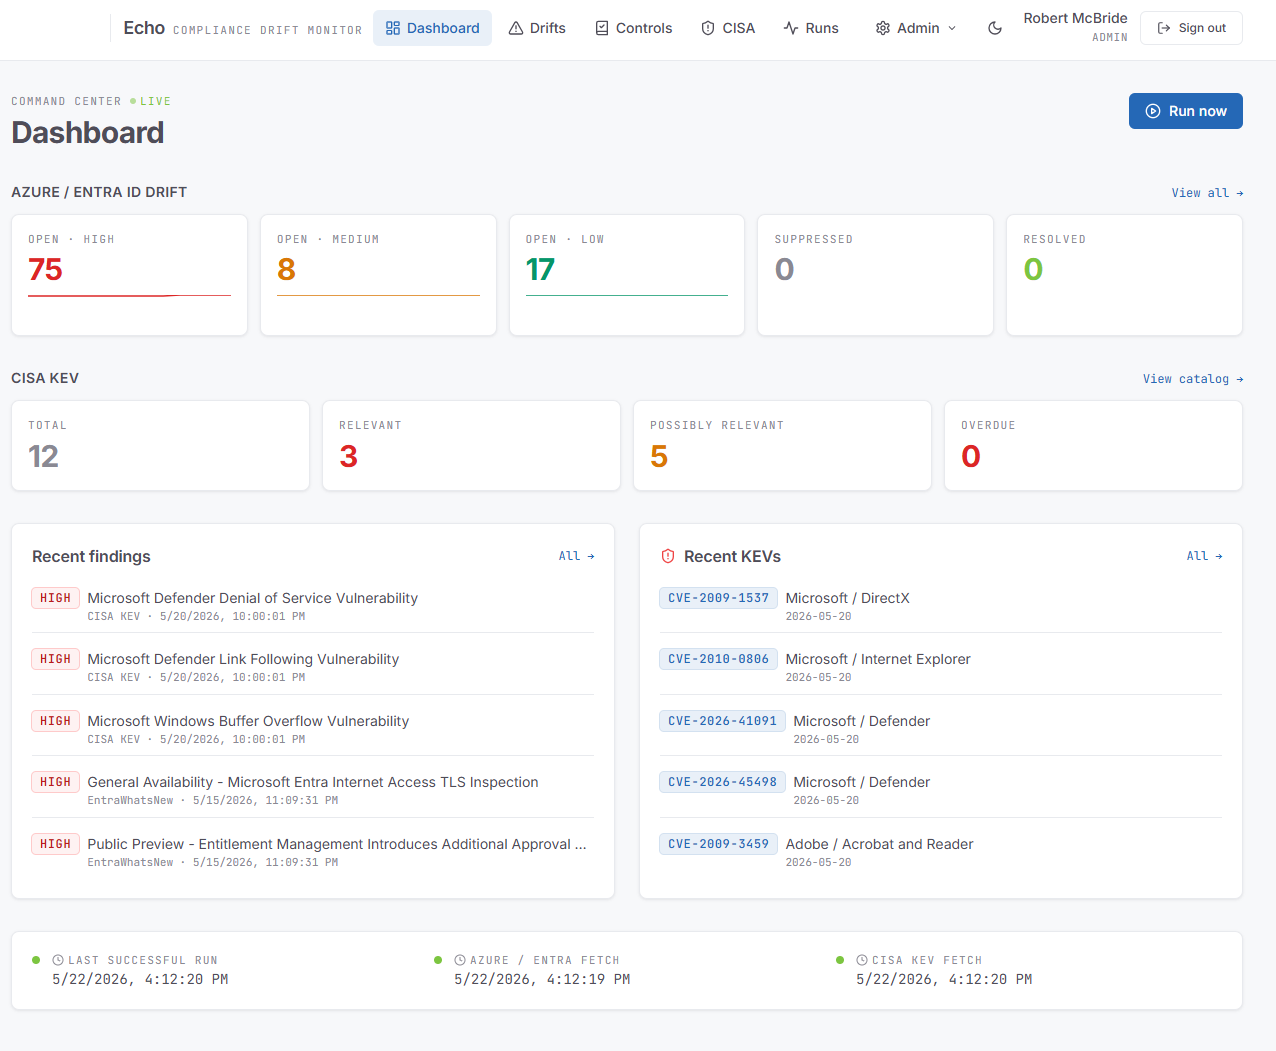Click the CVE-2026-41091 badge
The height and width of the screenshot is (1051, 1276).
tap(722, 721)
